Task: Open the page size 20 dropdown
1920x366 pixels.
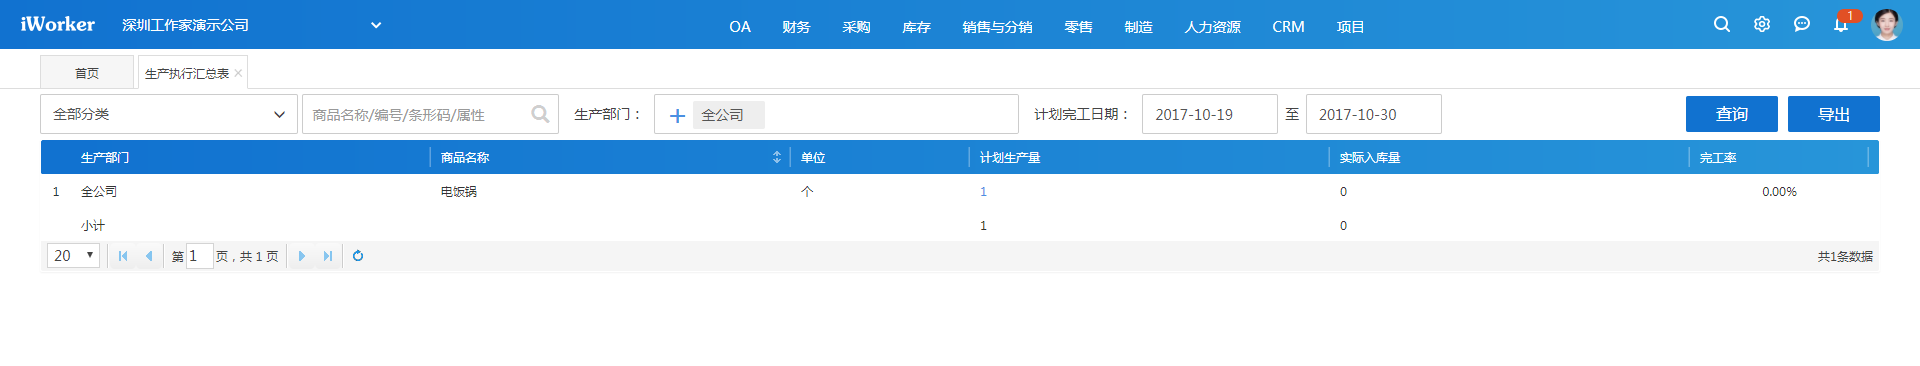Action: click(x=73, y=255)
